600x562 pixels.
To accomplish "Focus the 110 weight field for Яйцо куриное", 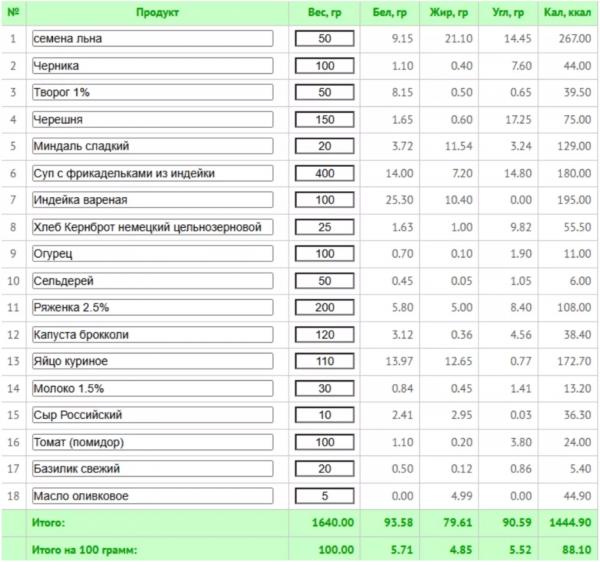I will [324, 361].
